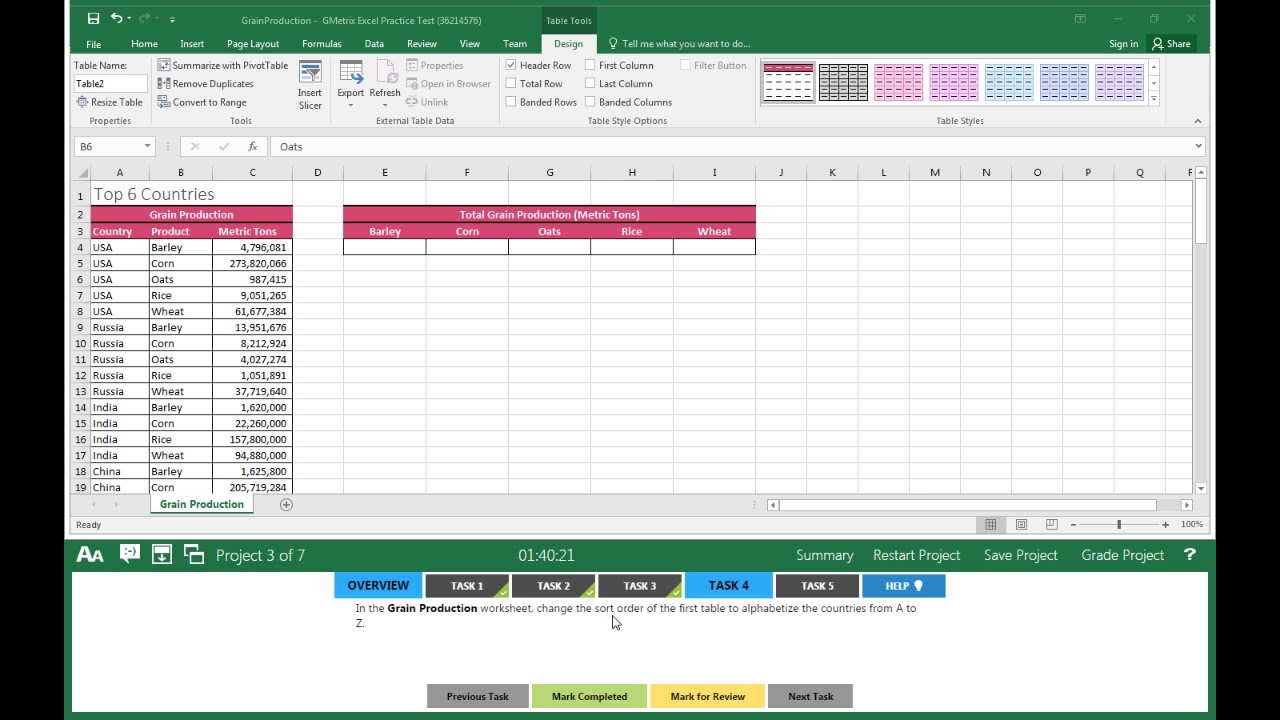This screenshot has height=720, width=1280.
Task: Switch to Normal view icon in status bar
Action: (990, 525)
